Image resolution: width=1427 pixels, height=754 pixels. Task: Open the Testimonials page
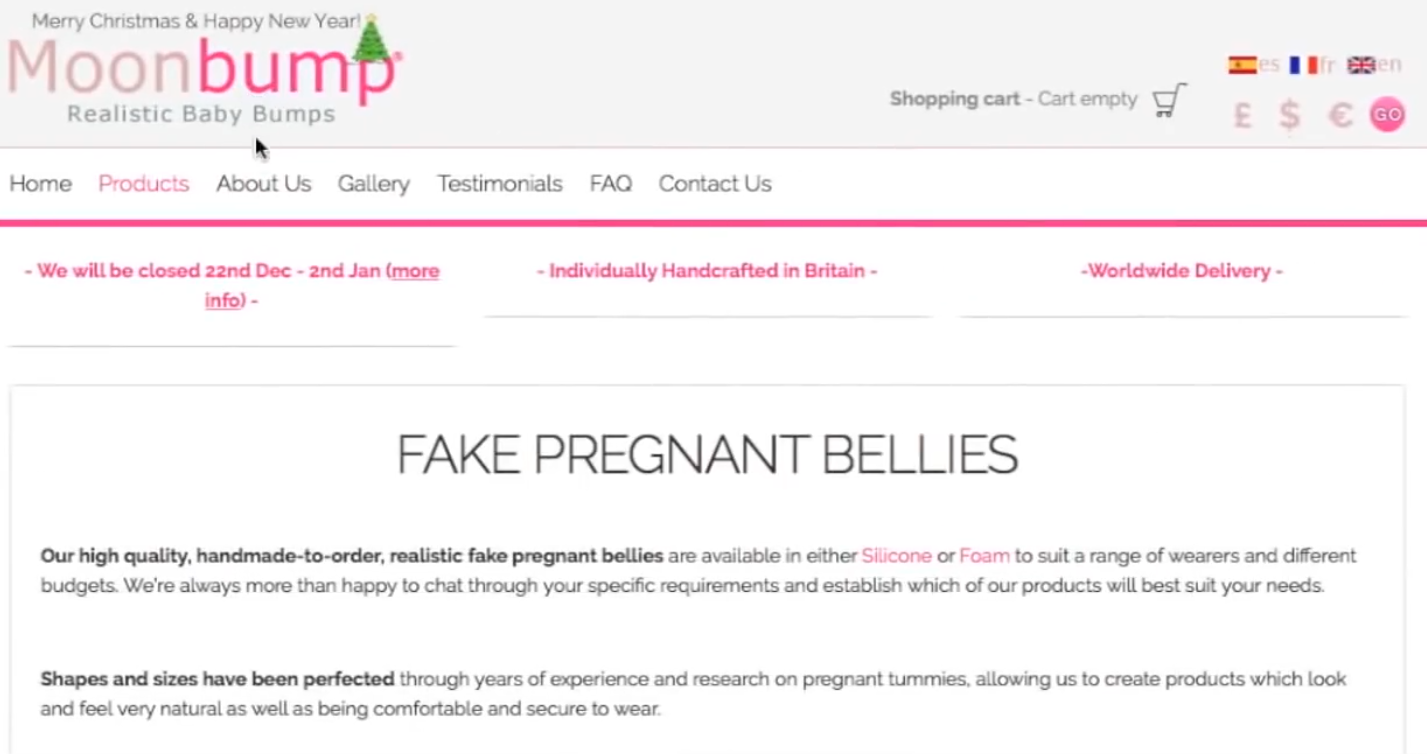click(x=499, y=184)
